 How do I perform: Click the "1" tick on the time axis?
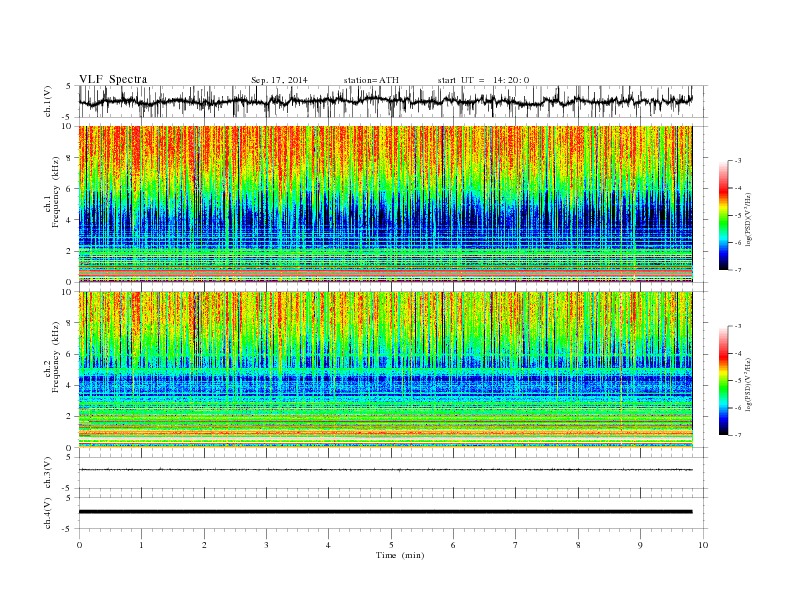pos(141,545)
